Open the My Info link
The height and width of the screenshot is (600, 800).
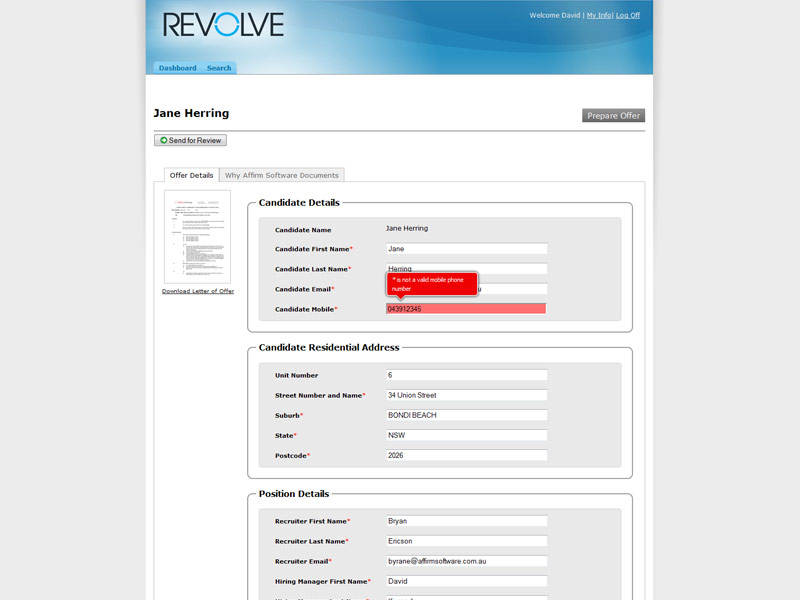coord(599,16)
